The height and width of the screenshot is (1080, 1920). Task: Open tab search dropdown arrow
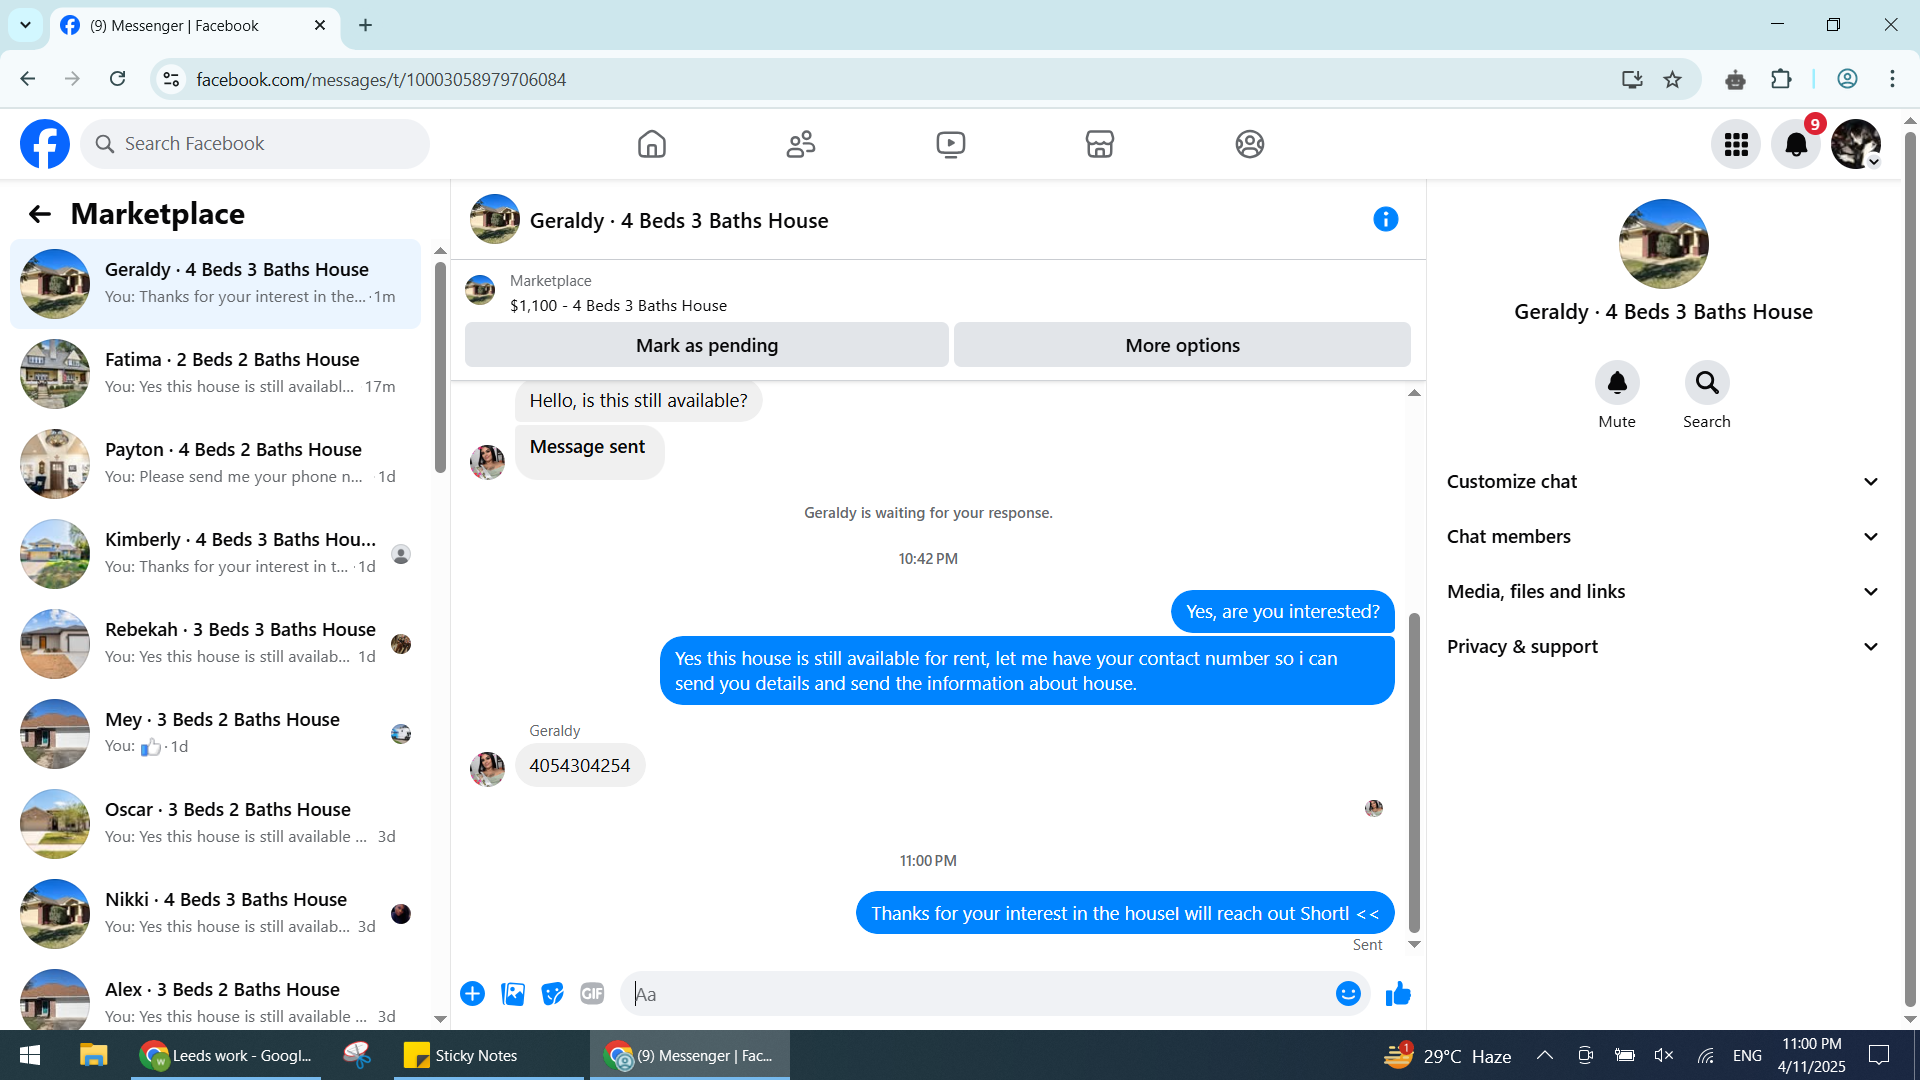click(x=25, y=25)
